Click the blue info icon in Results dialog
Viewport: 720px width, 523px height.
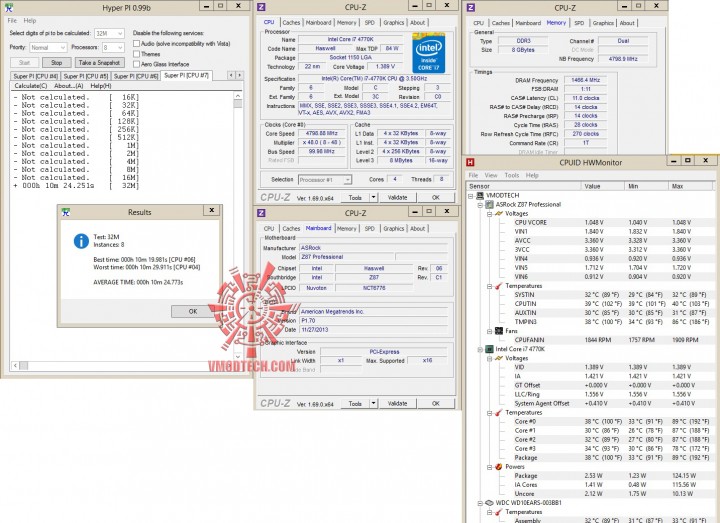pos(81,241)
